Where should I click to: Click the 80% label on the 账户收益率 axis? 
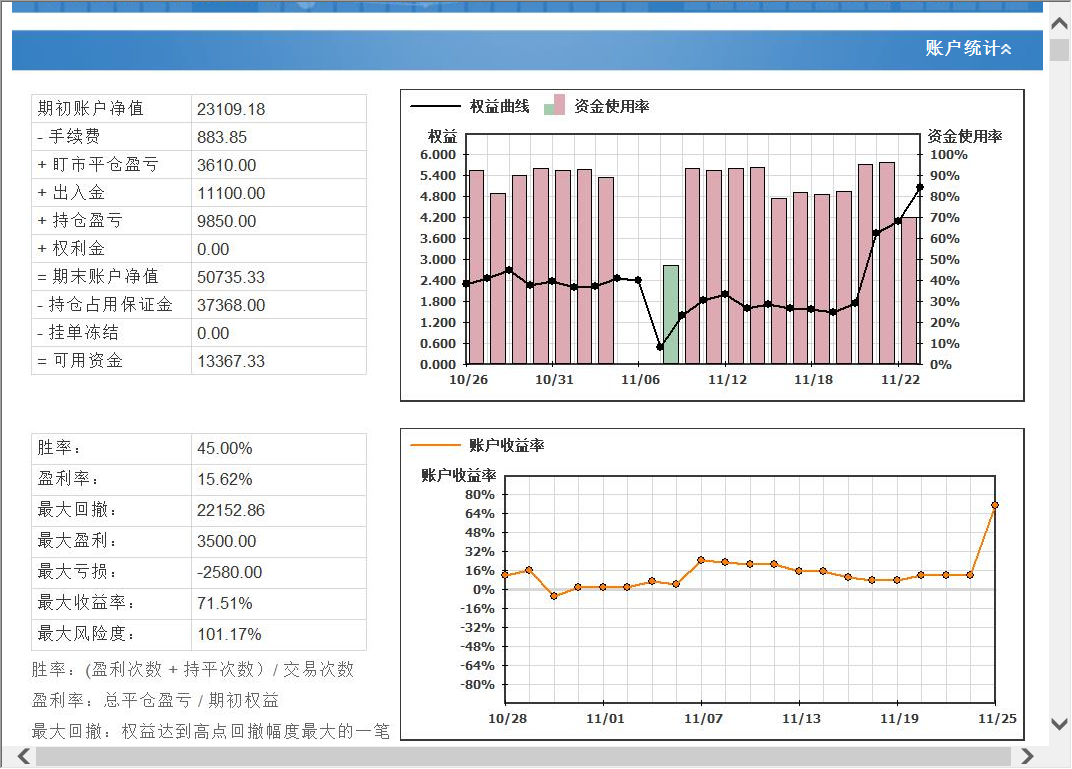point(479,494)
